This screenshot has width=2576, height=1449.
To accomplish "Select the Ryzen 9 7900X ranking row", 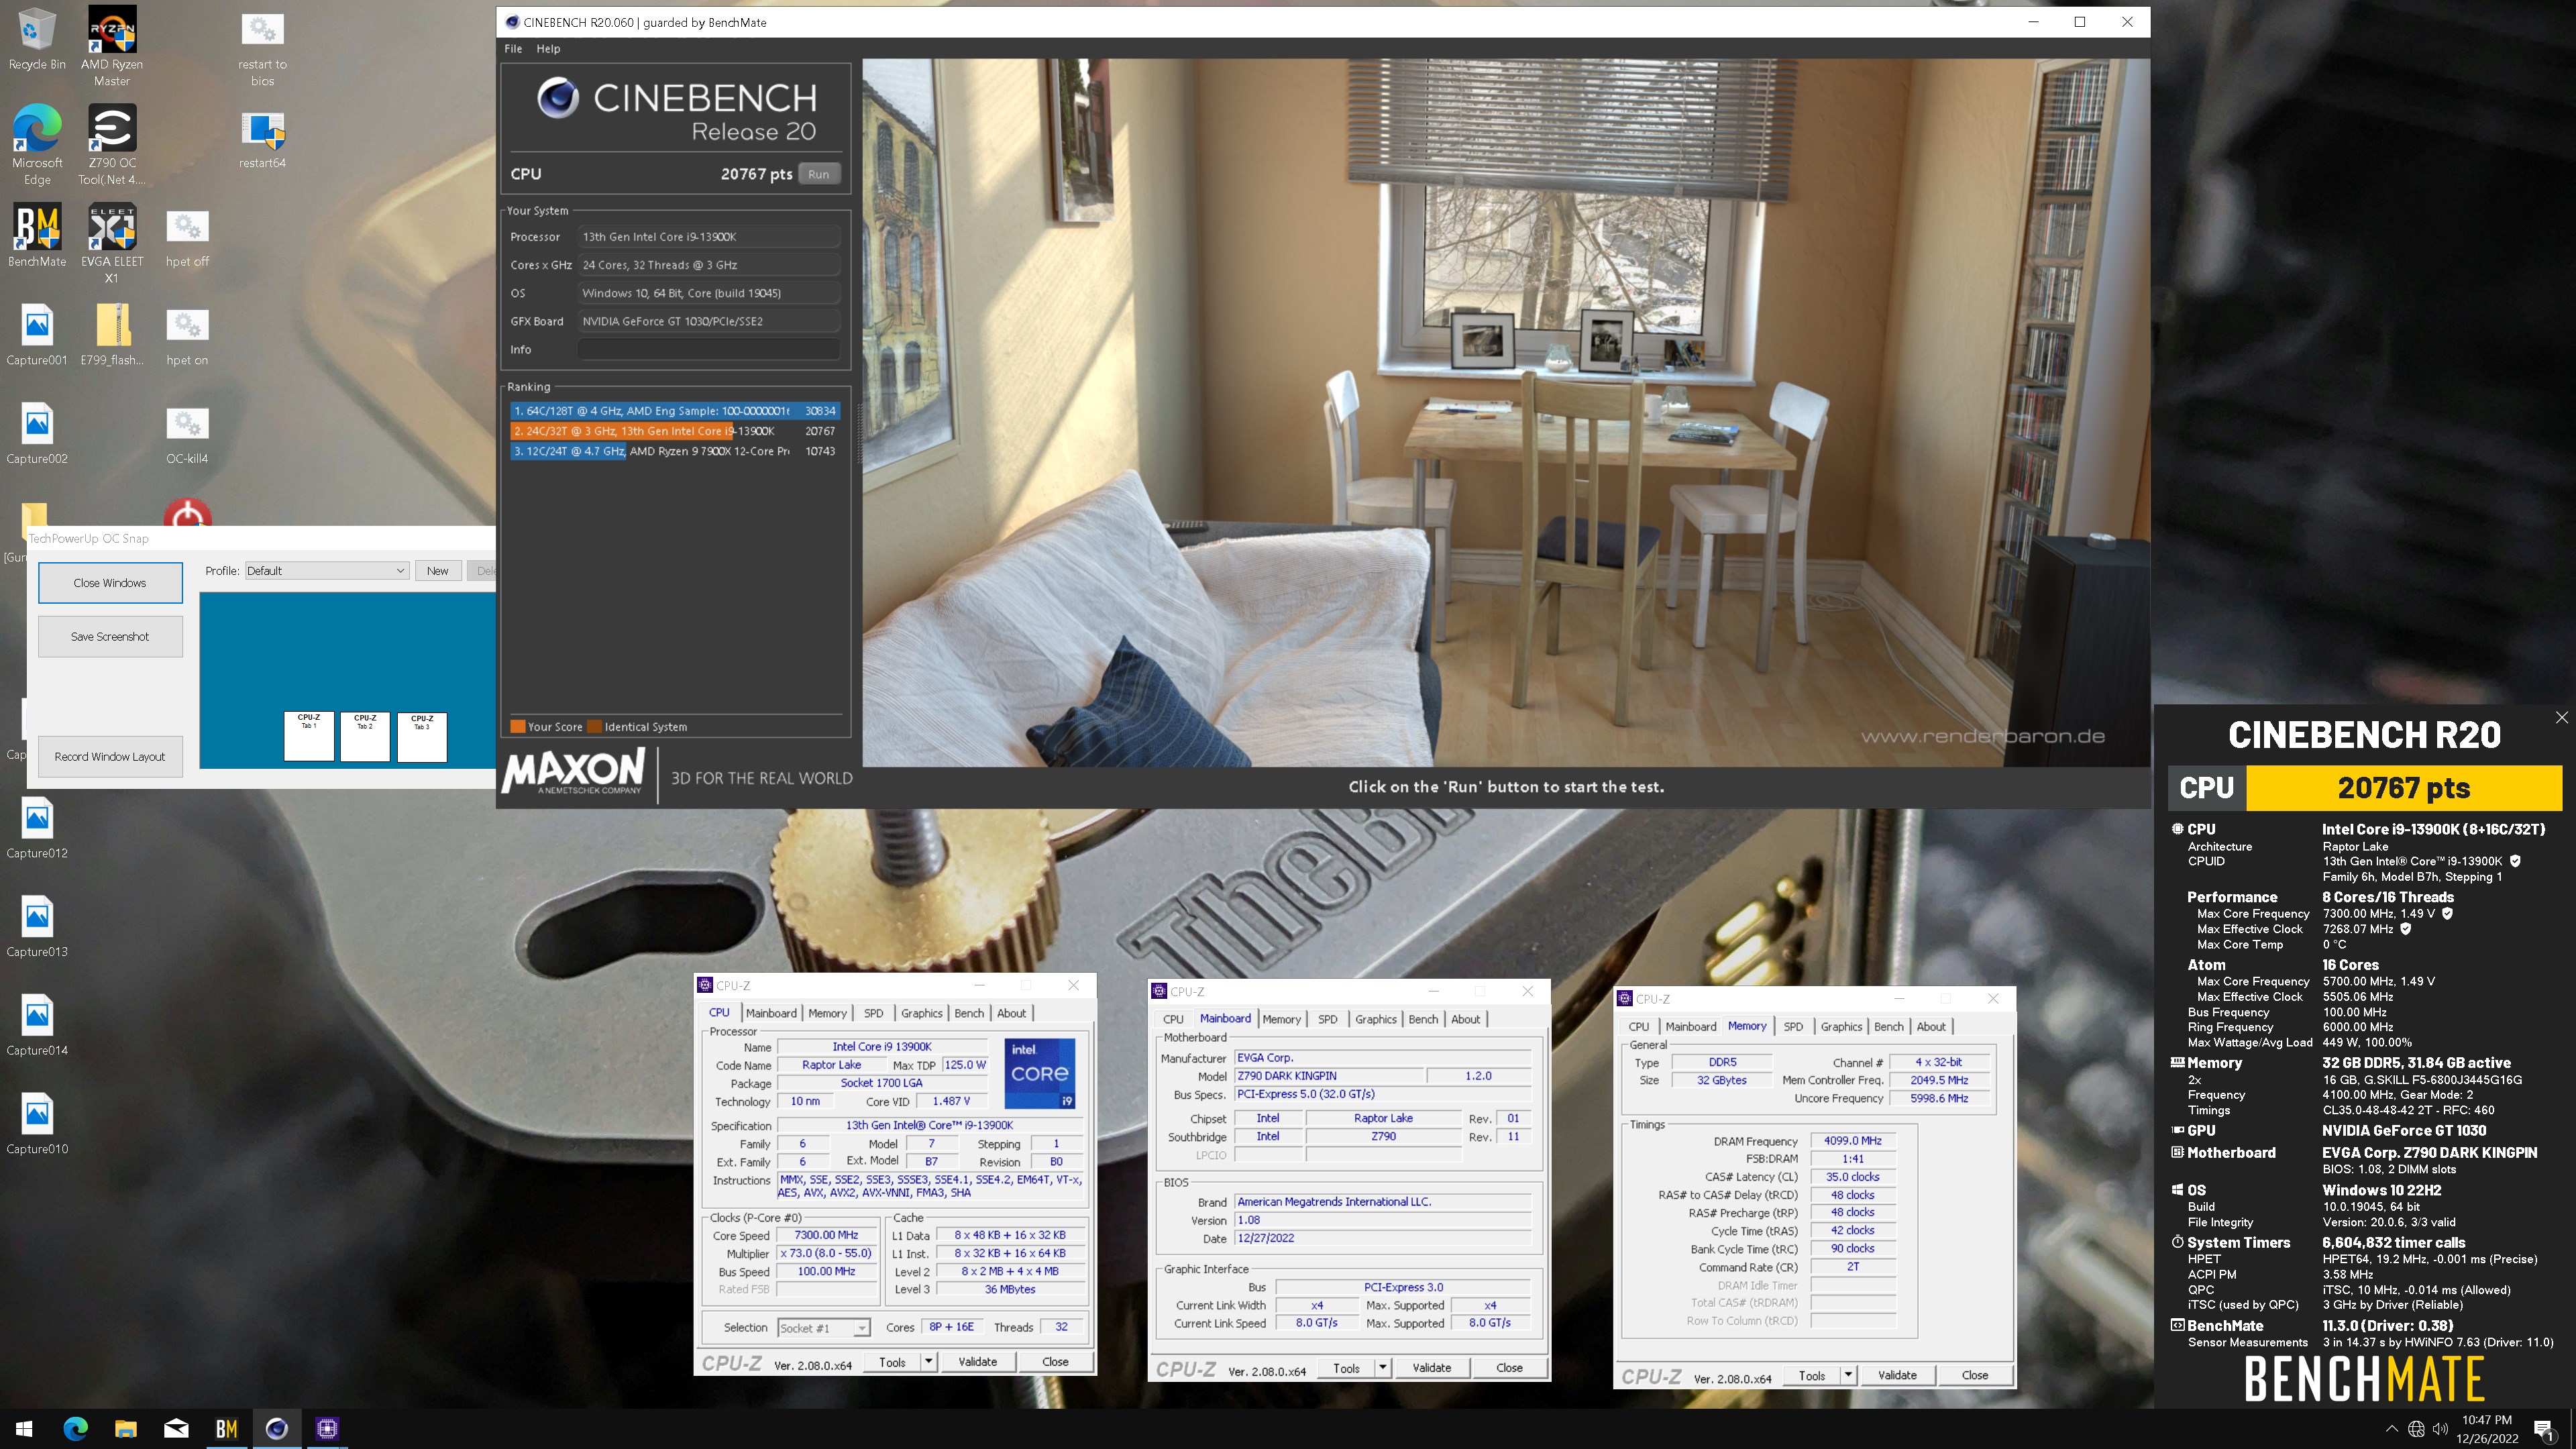I will (674, 451).
